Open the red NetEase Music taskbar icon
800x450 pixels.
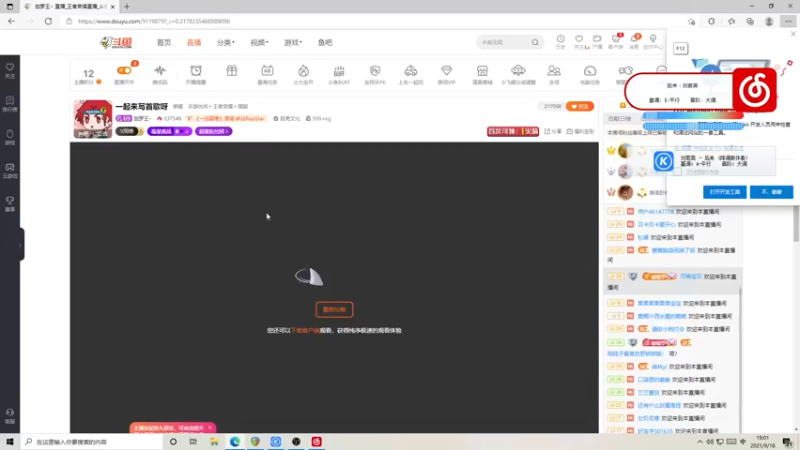click(x=316, y=442)
